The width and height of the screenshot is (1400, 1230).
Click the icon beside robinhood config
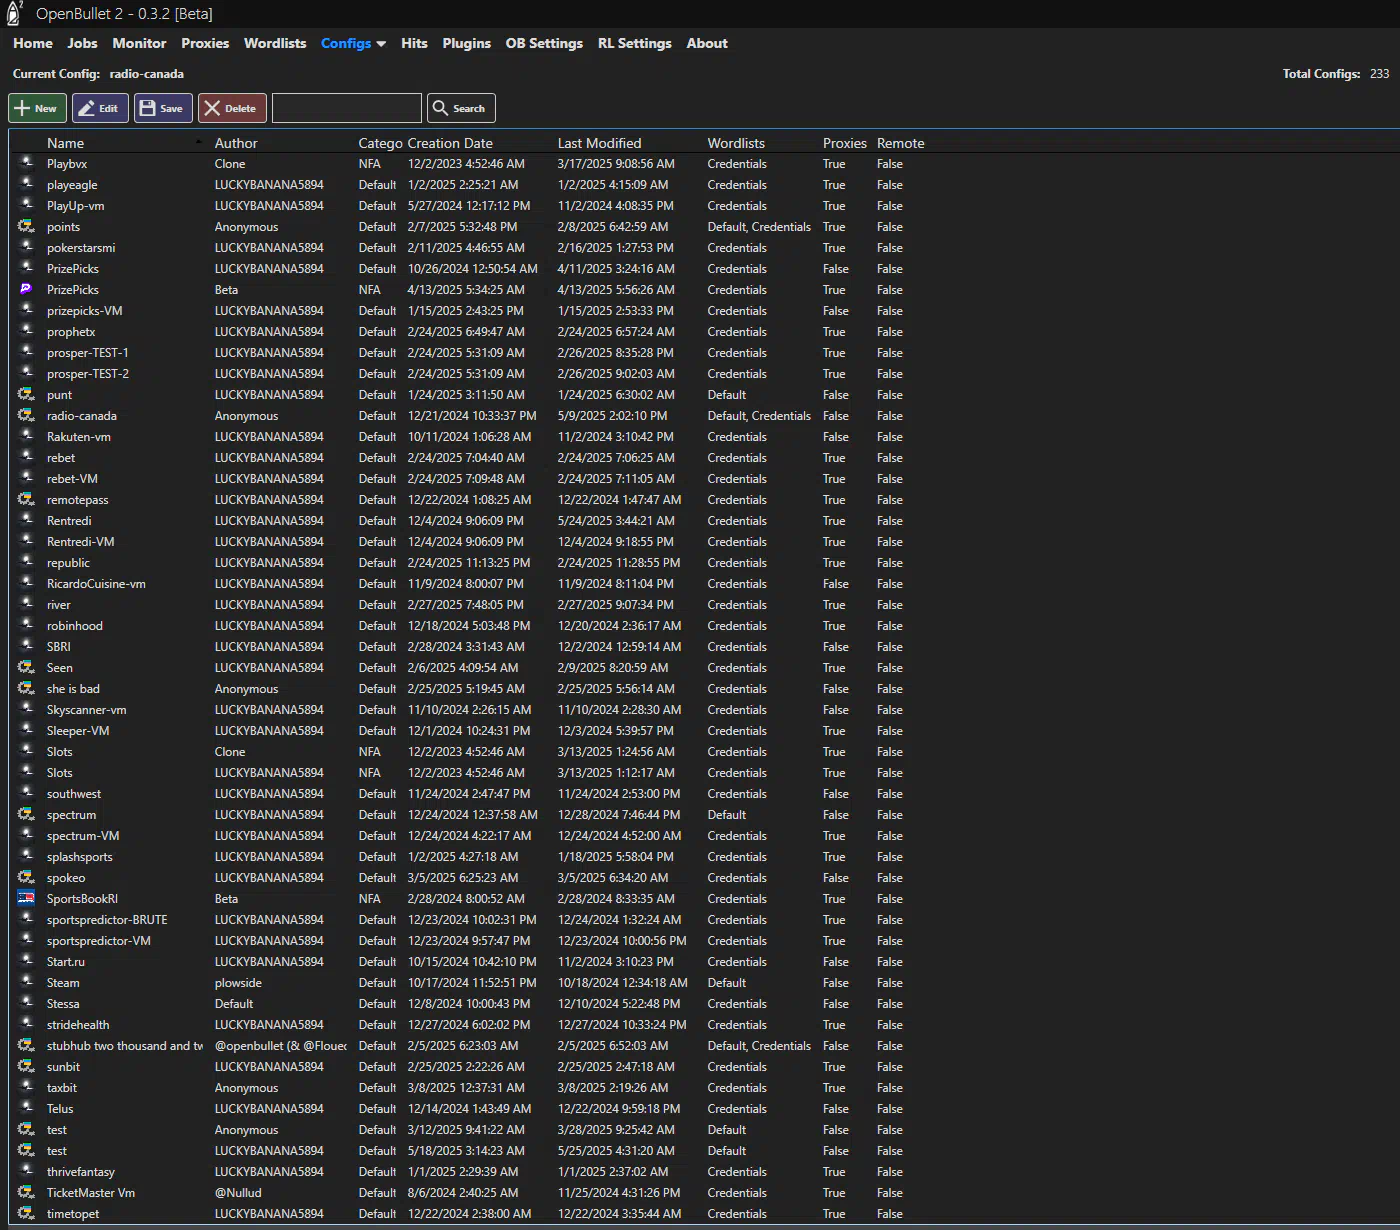pyautogui.click(x=27, y=625)
